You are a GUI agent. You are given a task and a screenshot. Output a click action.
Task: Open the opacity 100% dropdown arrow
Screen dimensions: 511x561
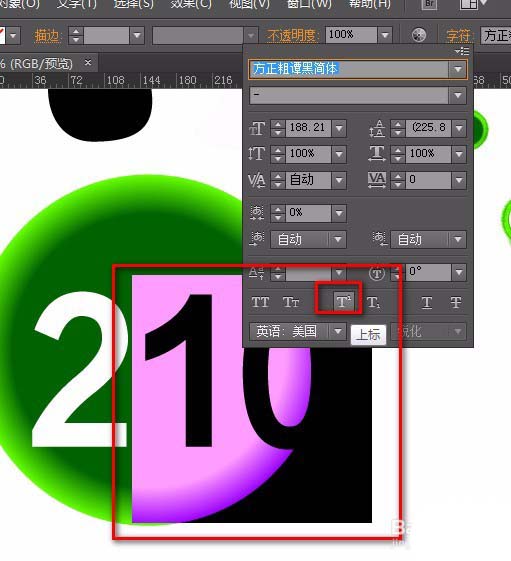coord(385,35)
